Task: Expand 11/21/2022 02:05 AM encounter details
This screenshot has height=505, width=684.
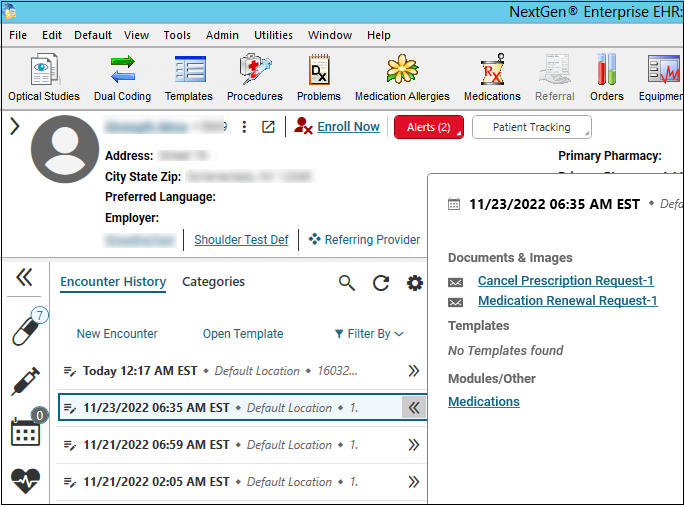Action: click(x=414, y=482)
